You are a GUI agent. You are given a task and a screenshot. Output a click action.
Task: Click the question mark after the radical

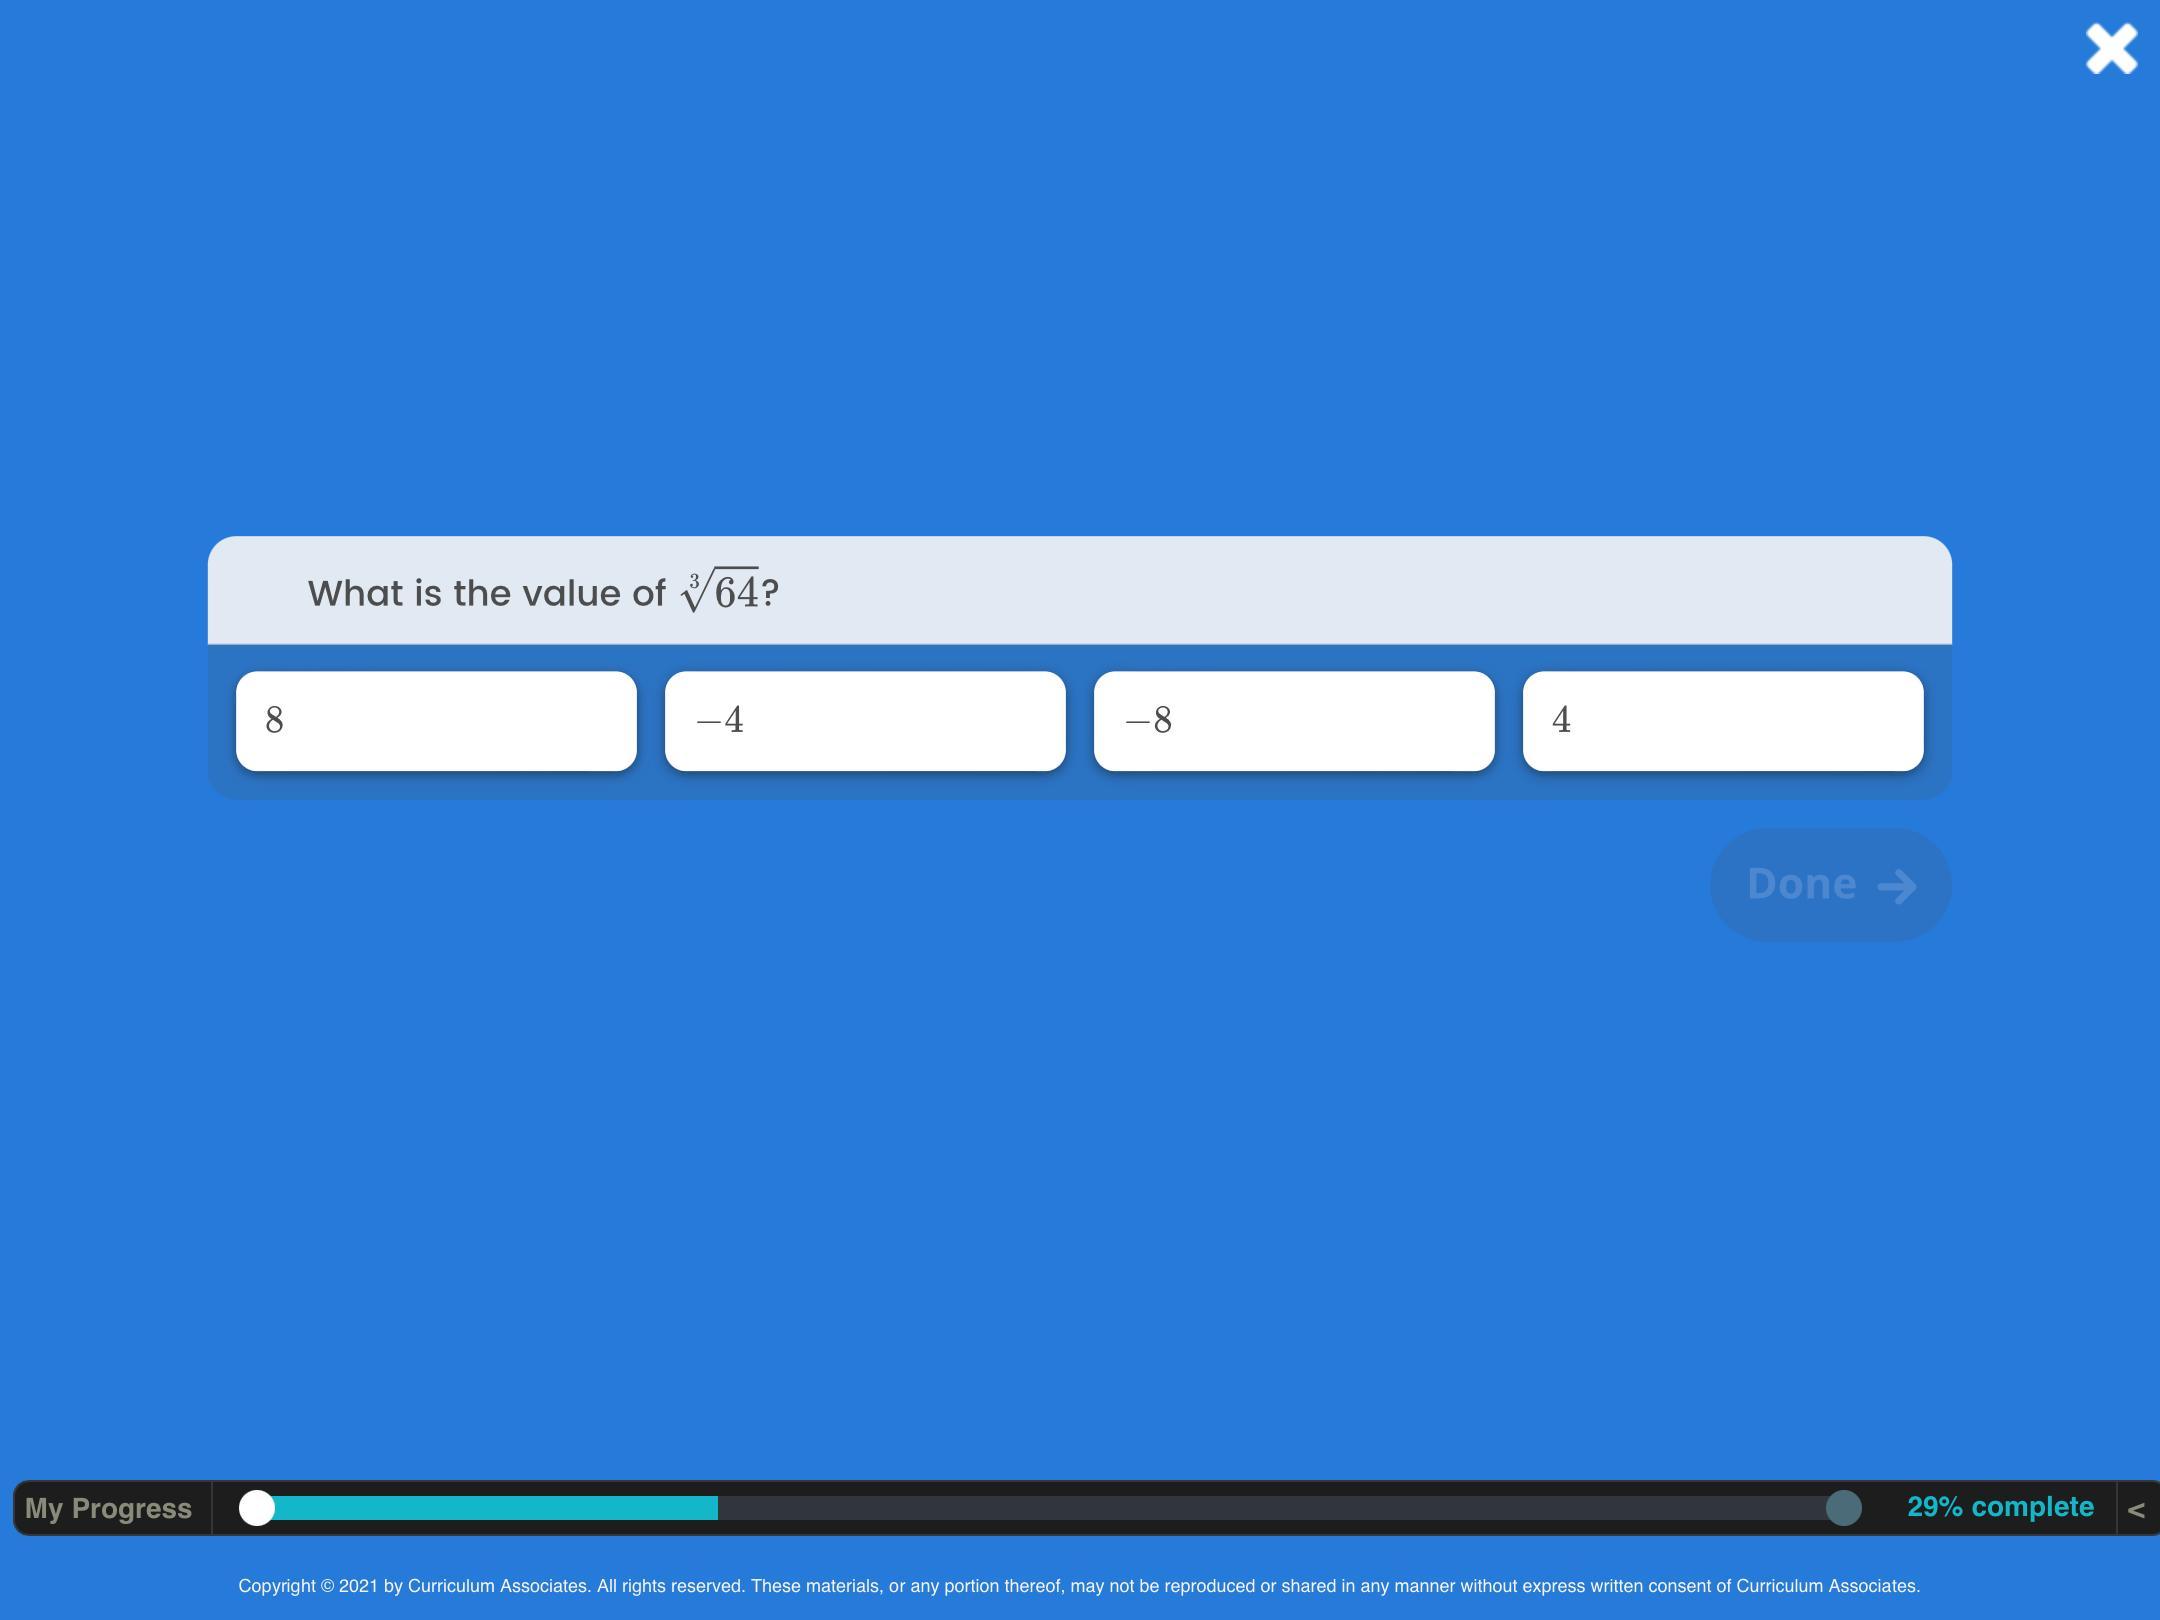(x=770, y=593)
